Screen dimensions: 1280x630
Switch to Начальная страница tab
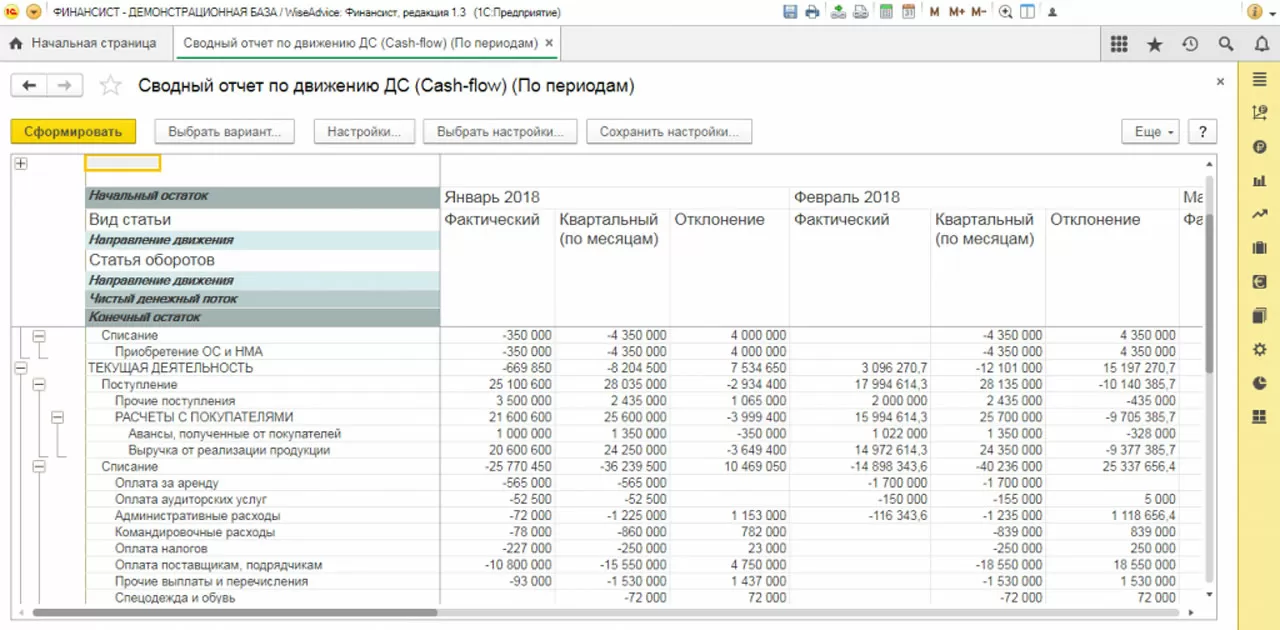(85, 44)
